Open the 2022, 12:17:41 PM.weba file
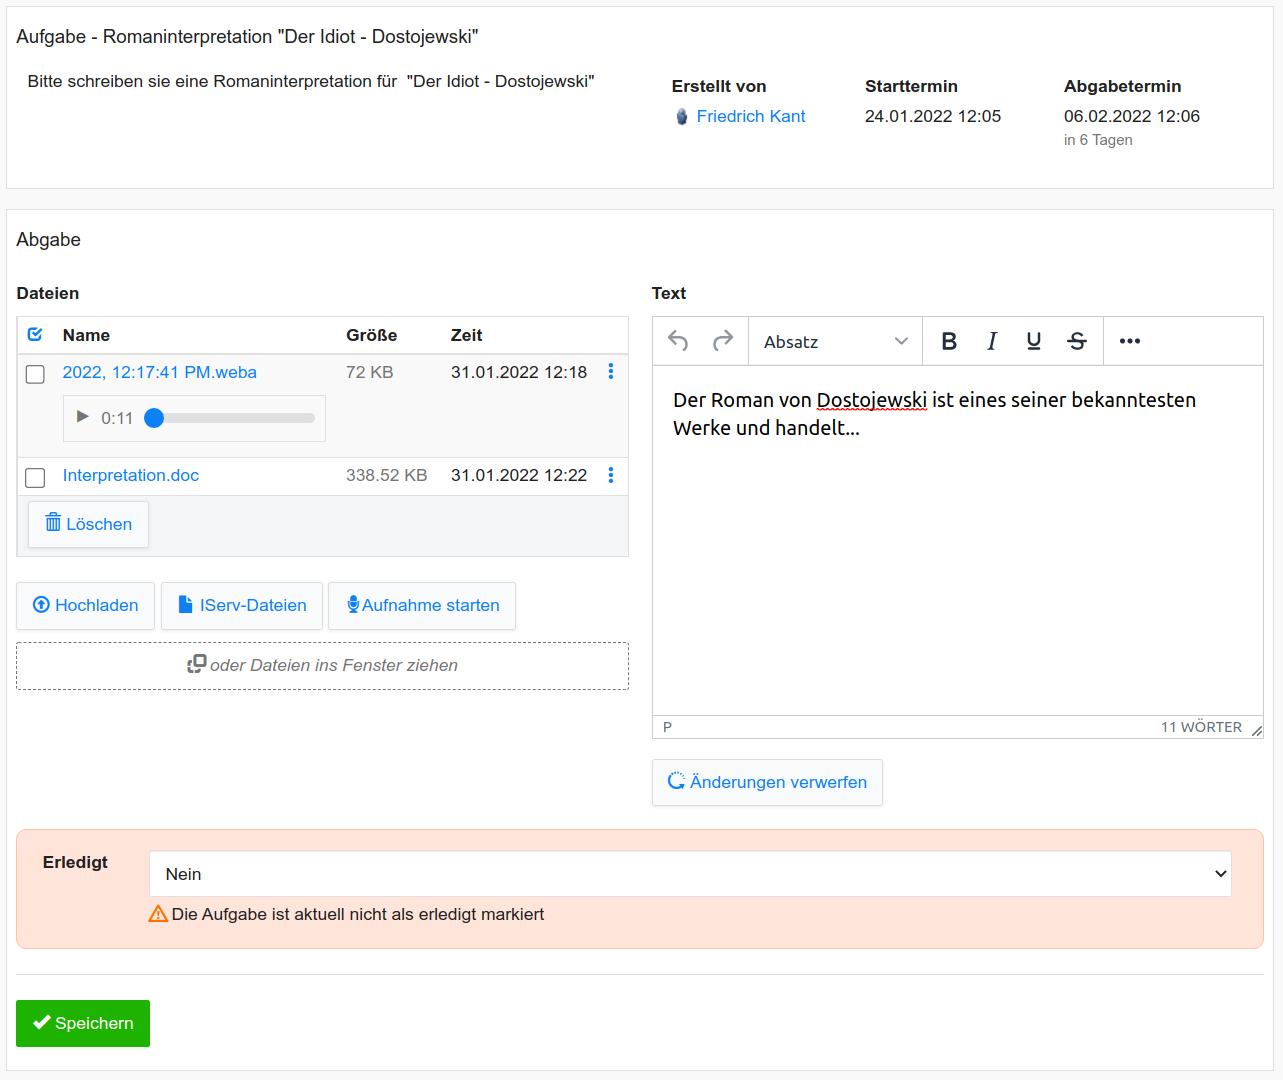Screen dimensions: 1283x1080 tap(160, 372)
